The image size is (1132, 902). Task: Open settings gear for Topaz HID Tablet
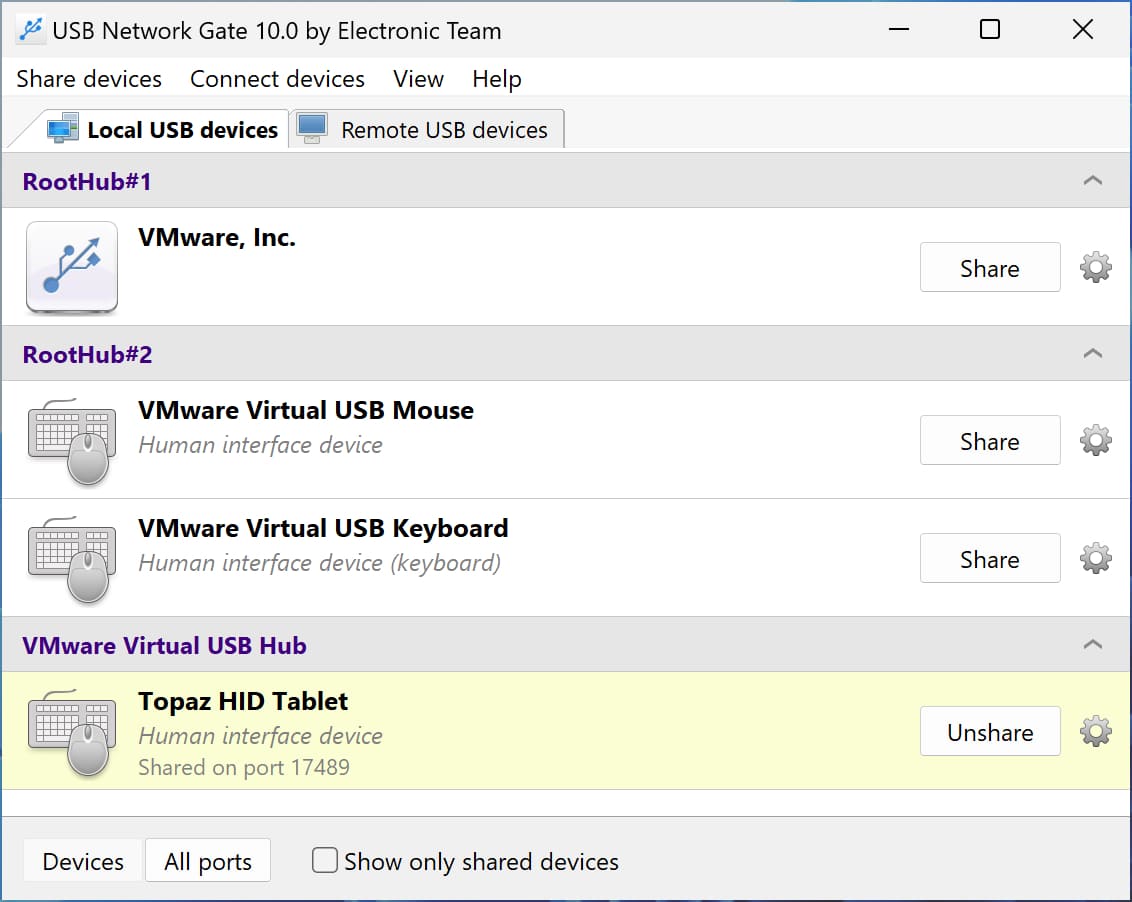(x=1095, y=732)
